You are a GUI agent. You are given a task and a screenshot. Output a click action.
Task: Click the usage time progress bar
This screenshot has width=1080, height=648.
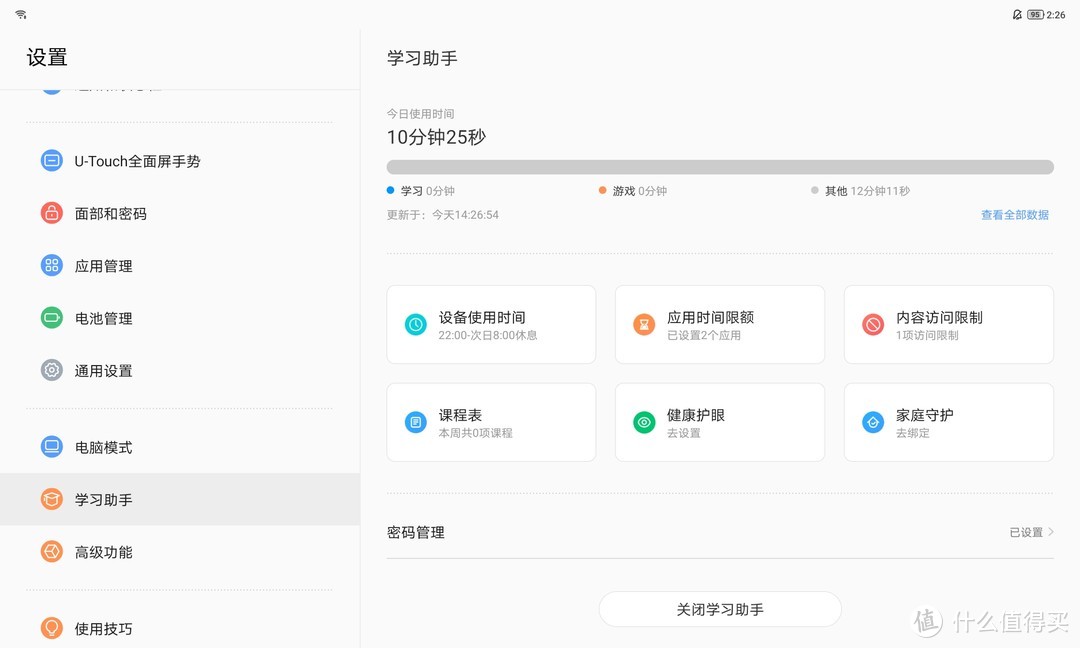(720, 166)
